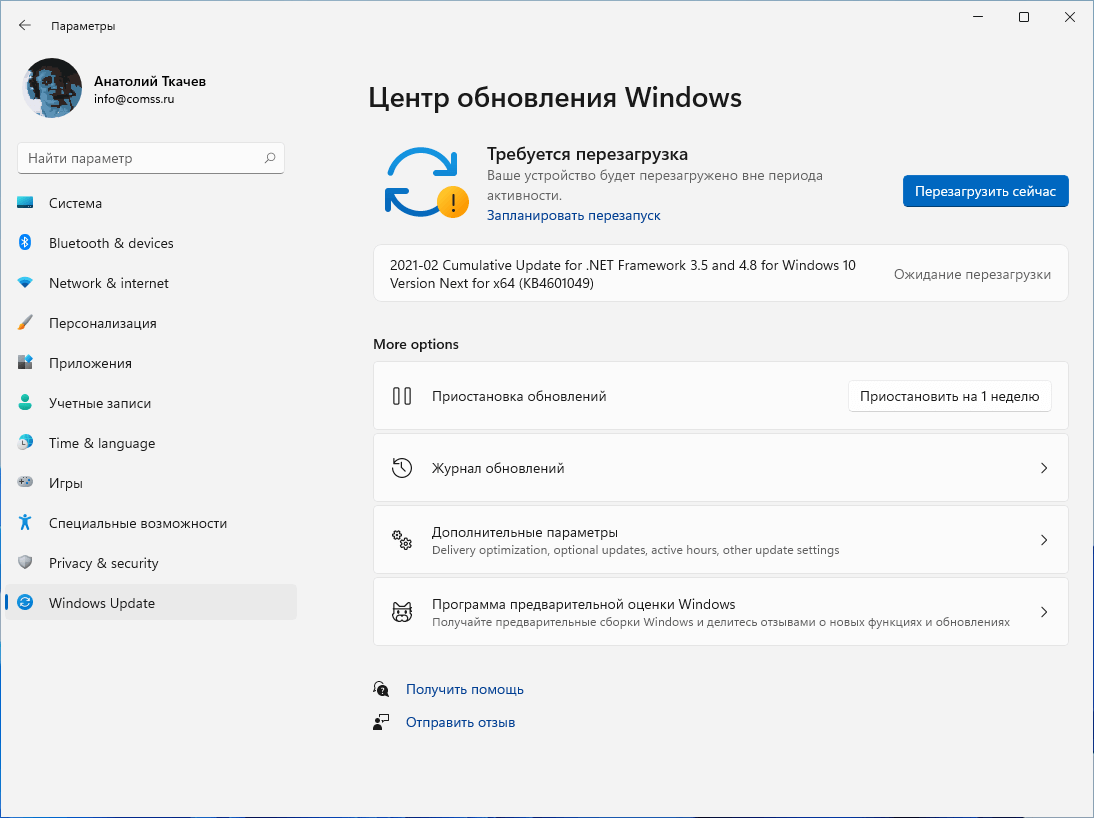Open the Запланировать перезапуск link
The width and height of the screenshot is (1094, 818).
[573, 215]
